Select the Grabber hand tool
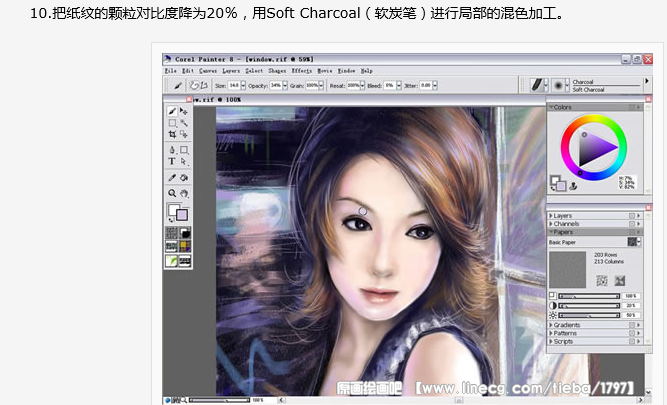This screenshot has width=667, height=405. pyautogui.click(x=184, y=193)
